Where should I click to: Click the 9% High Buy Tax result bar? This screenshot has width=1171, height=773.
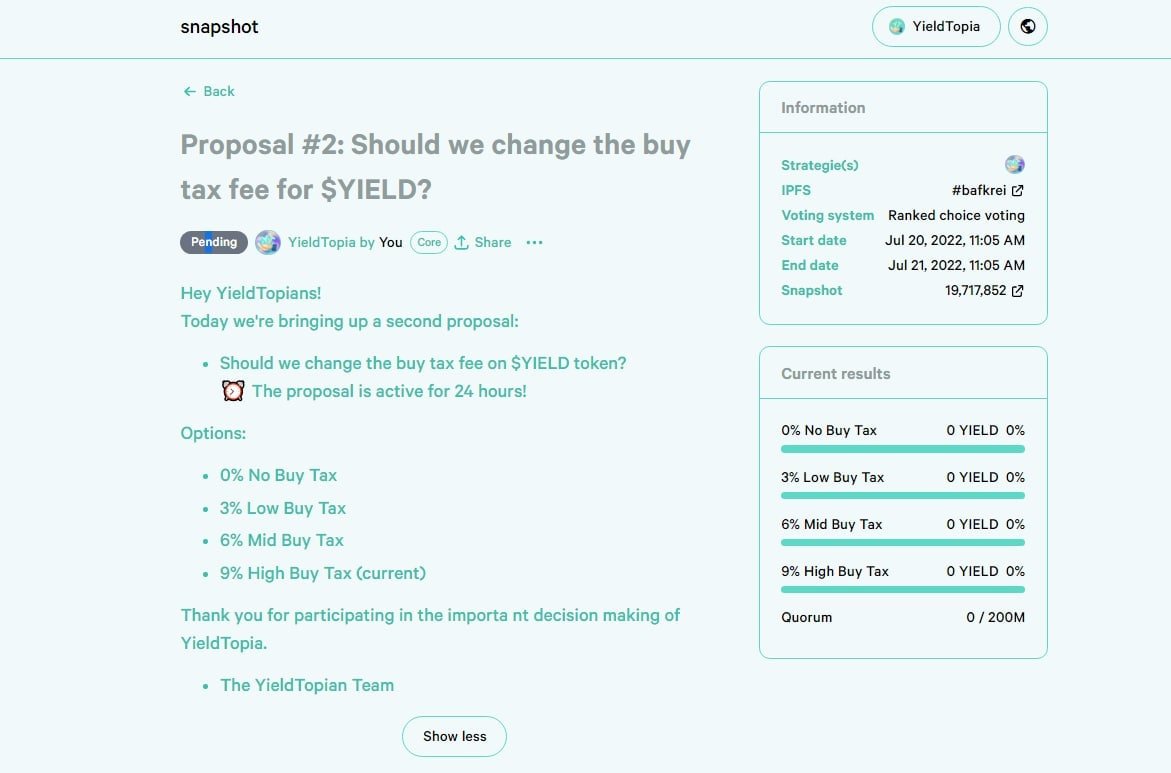[902, 590]
